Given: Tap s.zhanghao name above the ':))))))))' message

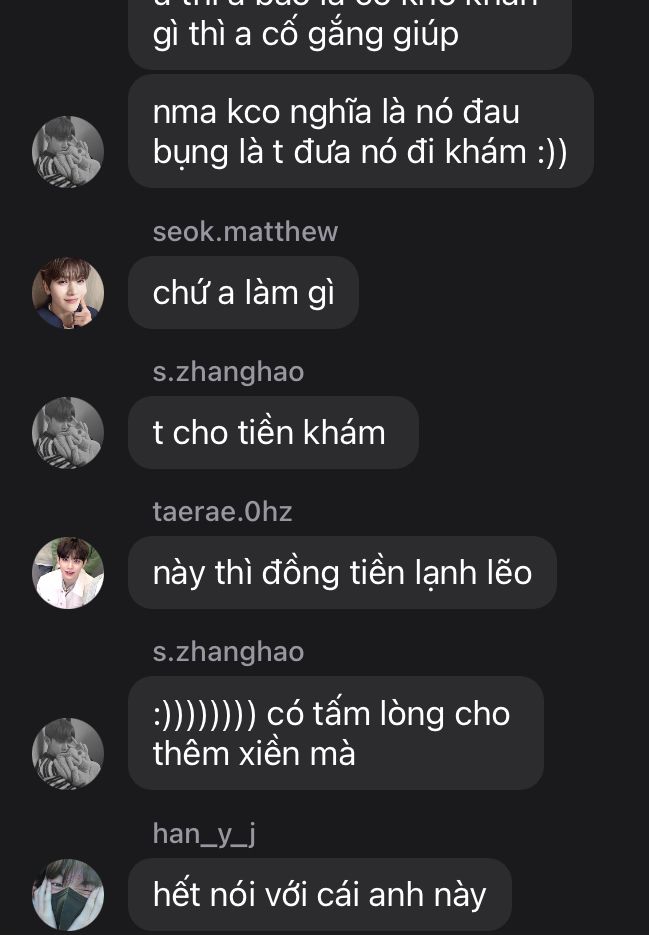Looking at the screenshot, I should click(x=228, y=652).
